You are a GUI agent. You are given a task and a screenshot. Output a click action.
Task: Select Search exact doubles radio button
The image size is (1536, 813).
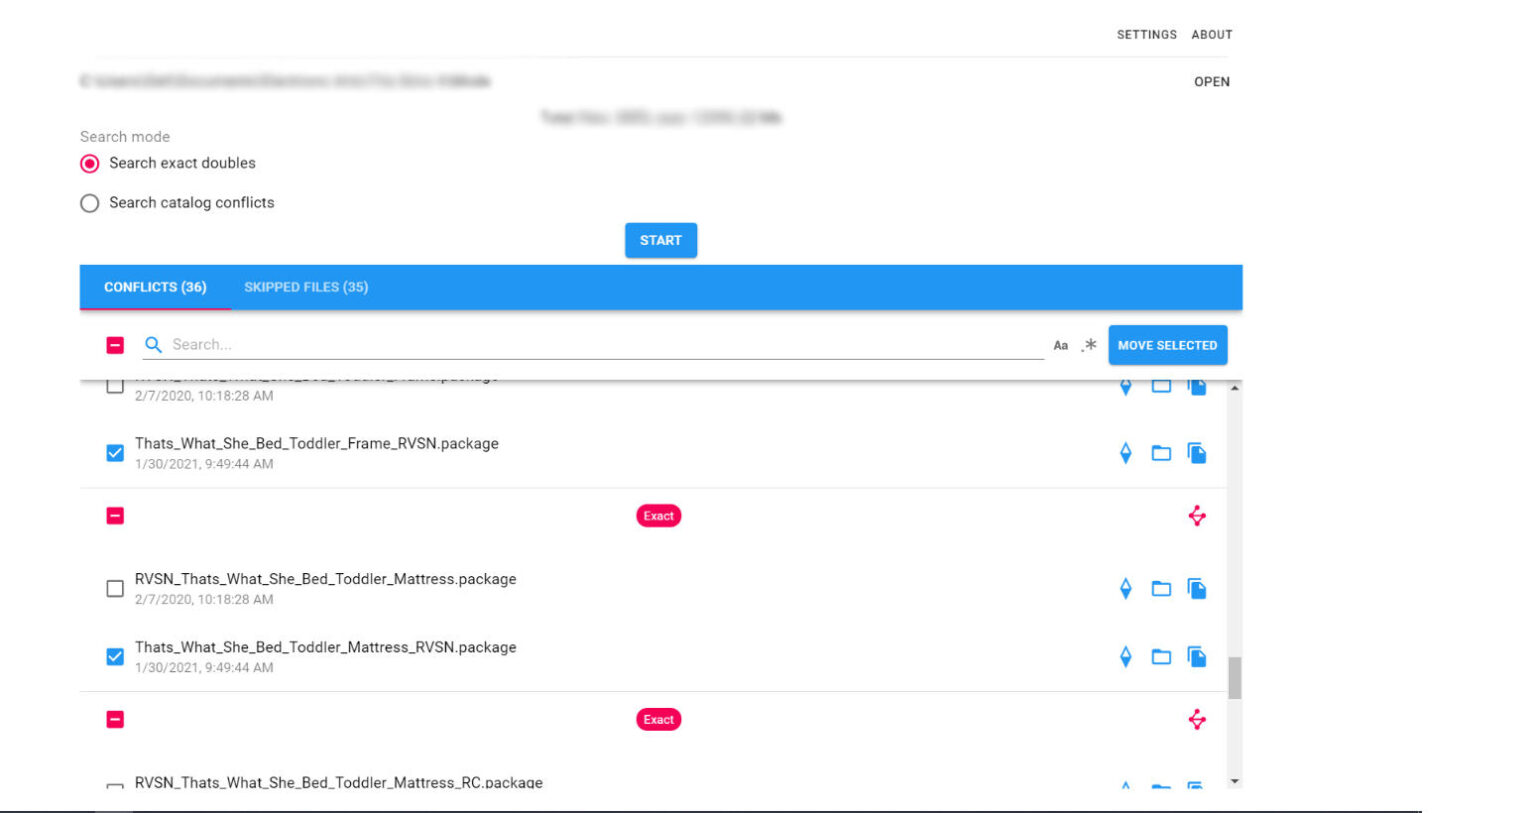[x=90, y=163]
